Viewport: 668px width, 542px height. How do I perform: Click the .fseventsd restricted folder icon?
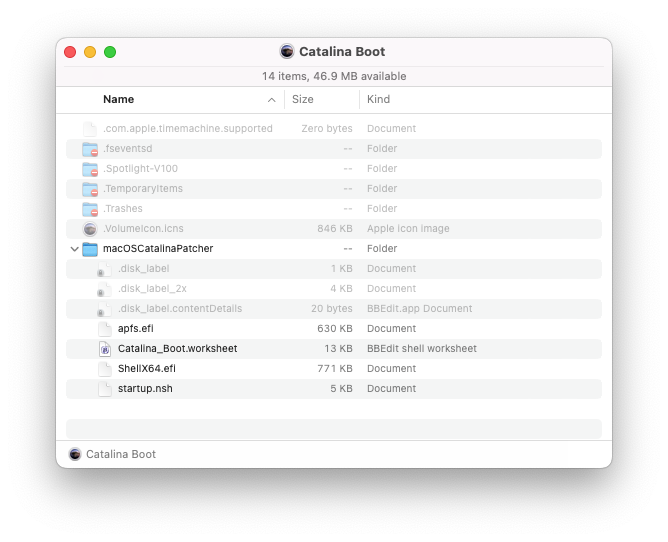[90, 149]
